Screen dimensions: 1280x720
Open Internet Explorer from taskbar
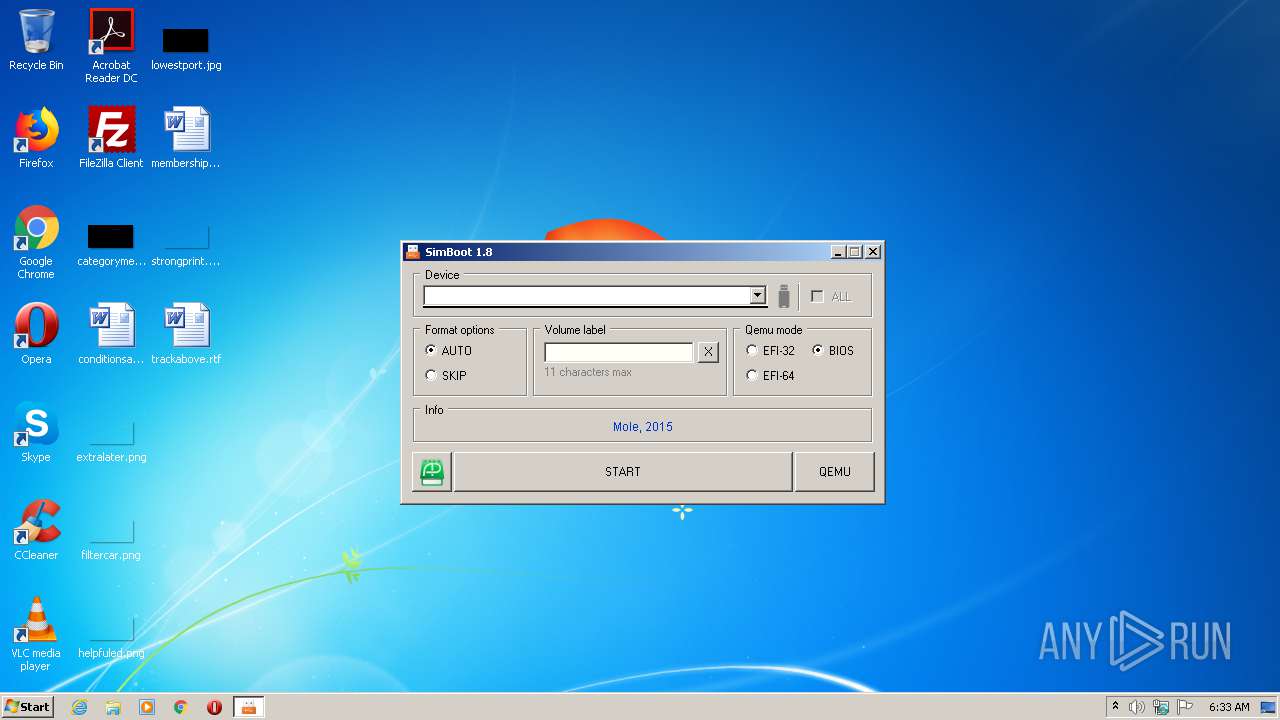pos(80,707)
